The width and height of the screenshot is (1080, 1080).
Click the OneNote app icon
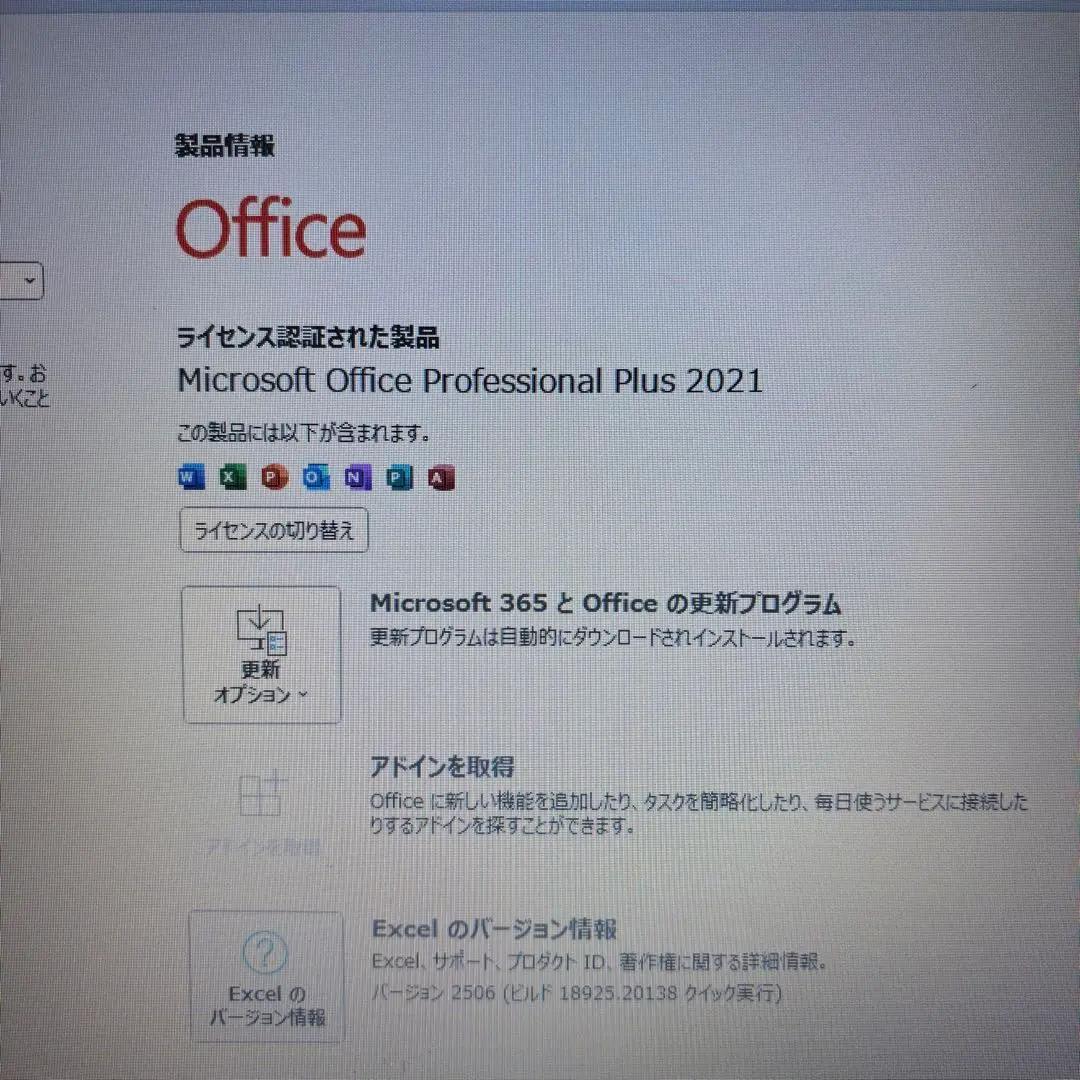(357, 477)
